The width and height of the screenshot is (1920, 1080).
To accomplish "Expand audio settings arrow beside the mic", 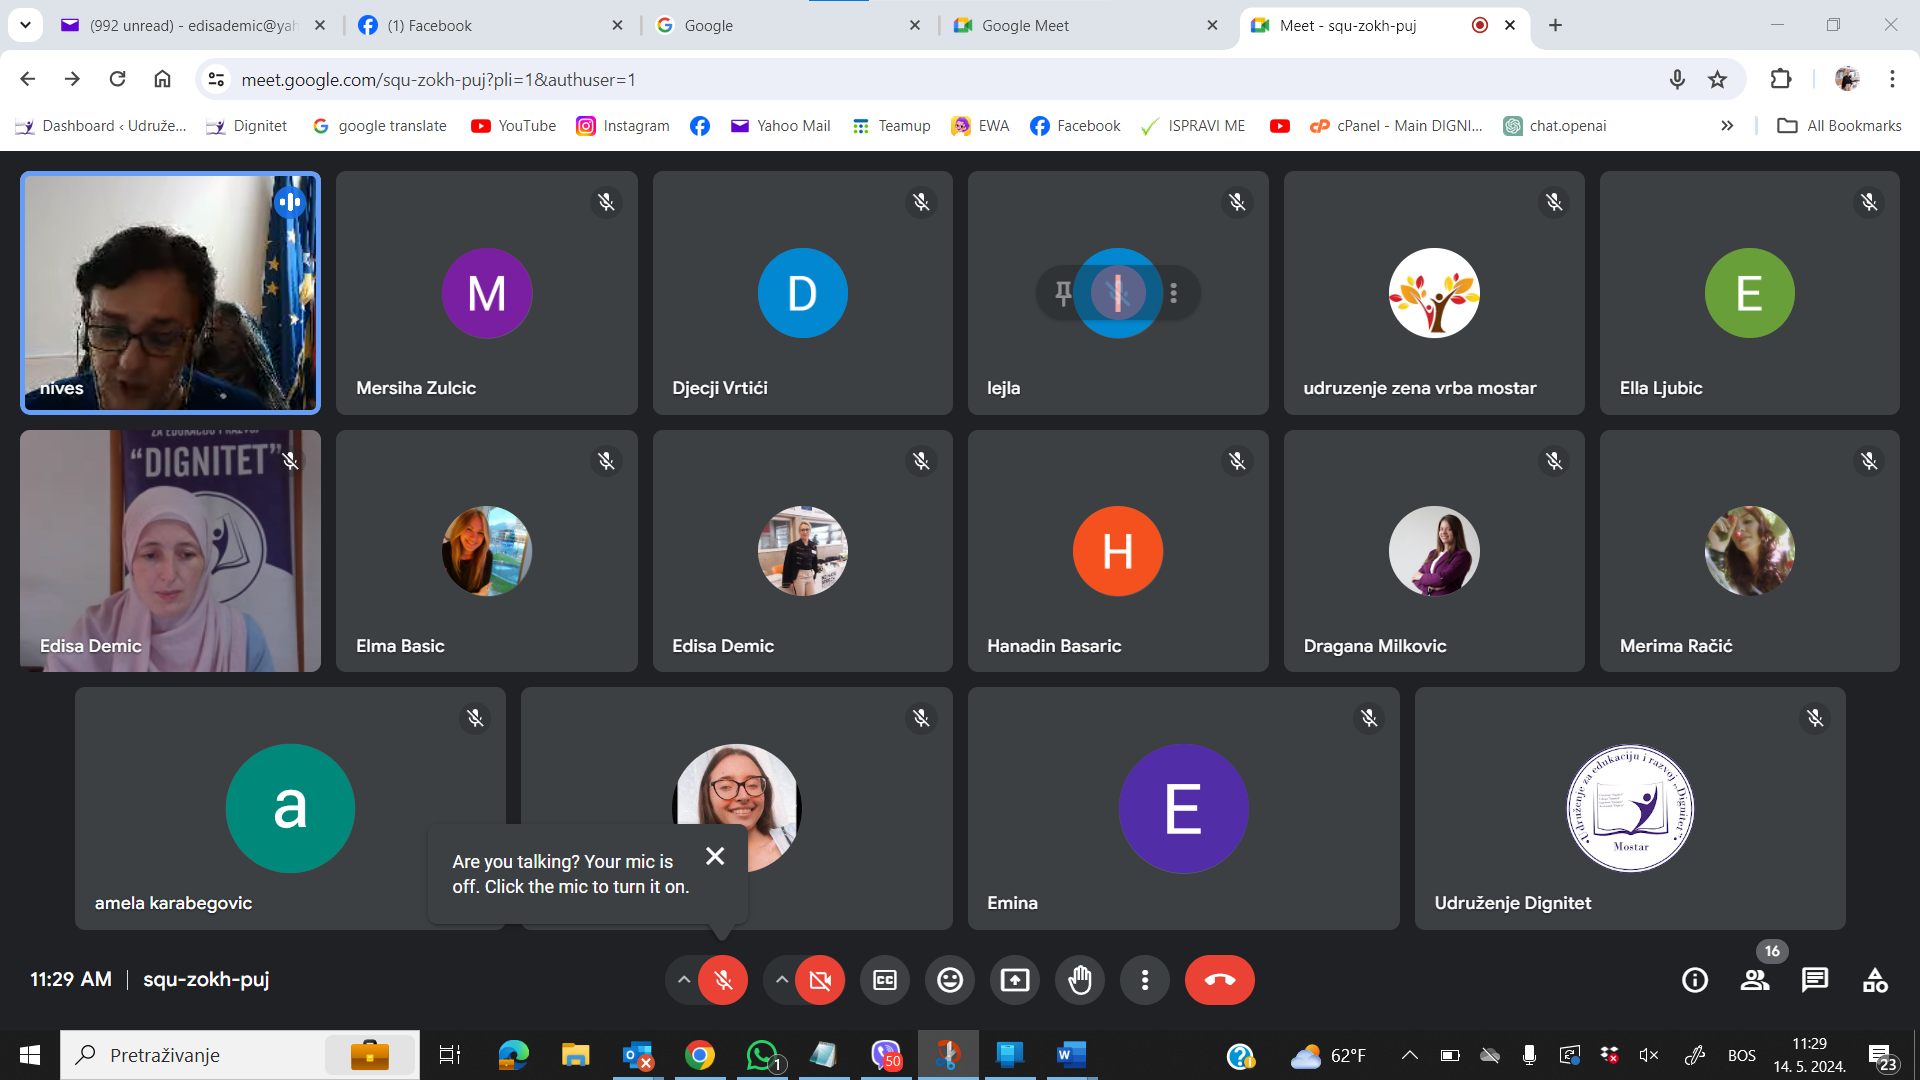I will click(x=684, y=980).
